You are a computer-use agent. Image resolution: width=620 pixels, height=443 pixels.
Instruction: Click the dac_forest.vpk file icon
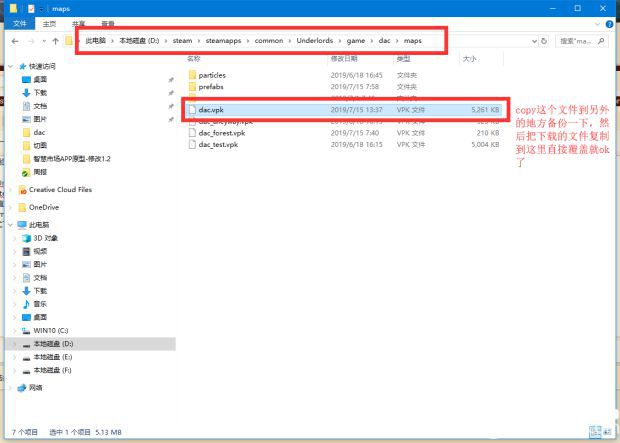(192, 133)
